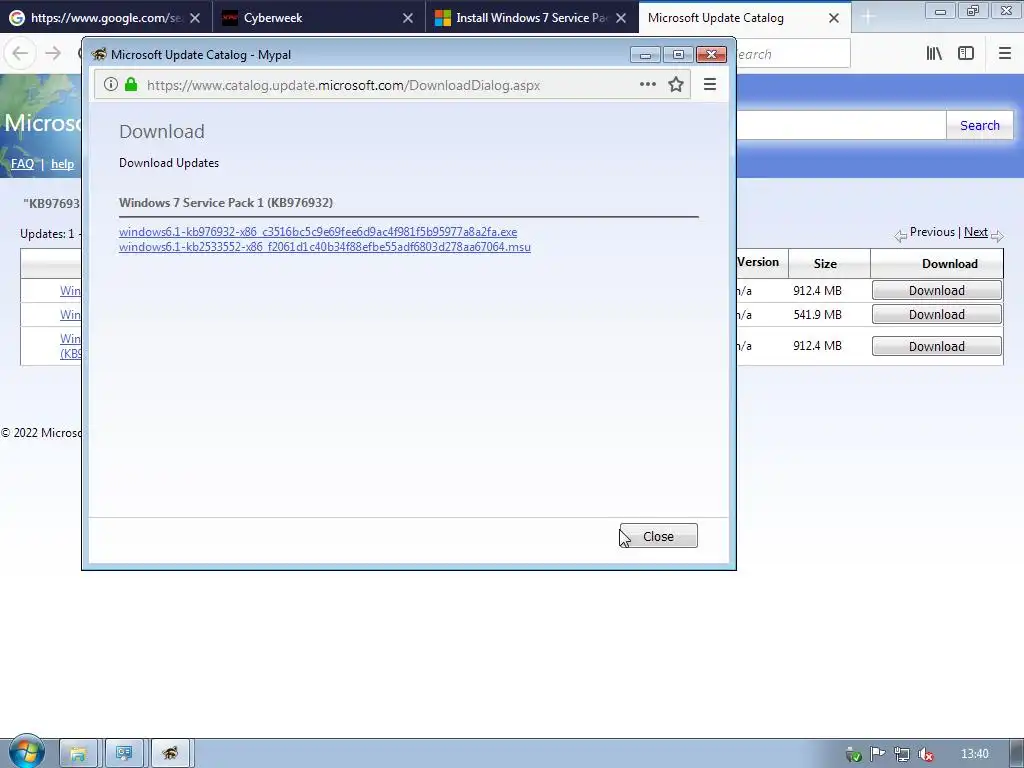
Task: Open Windows Explorer from the taskbar
Action: [78, 754]
